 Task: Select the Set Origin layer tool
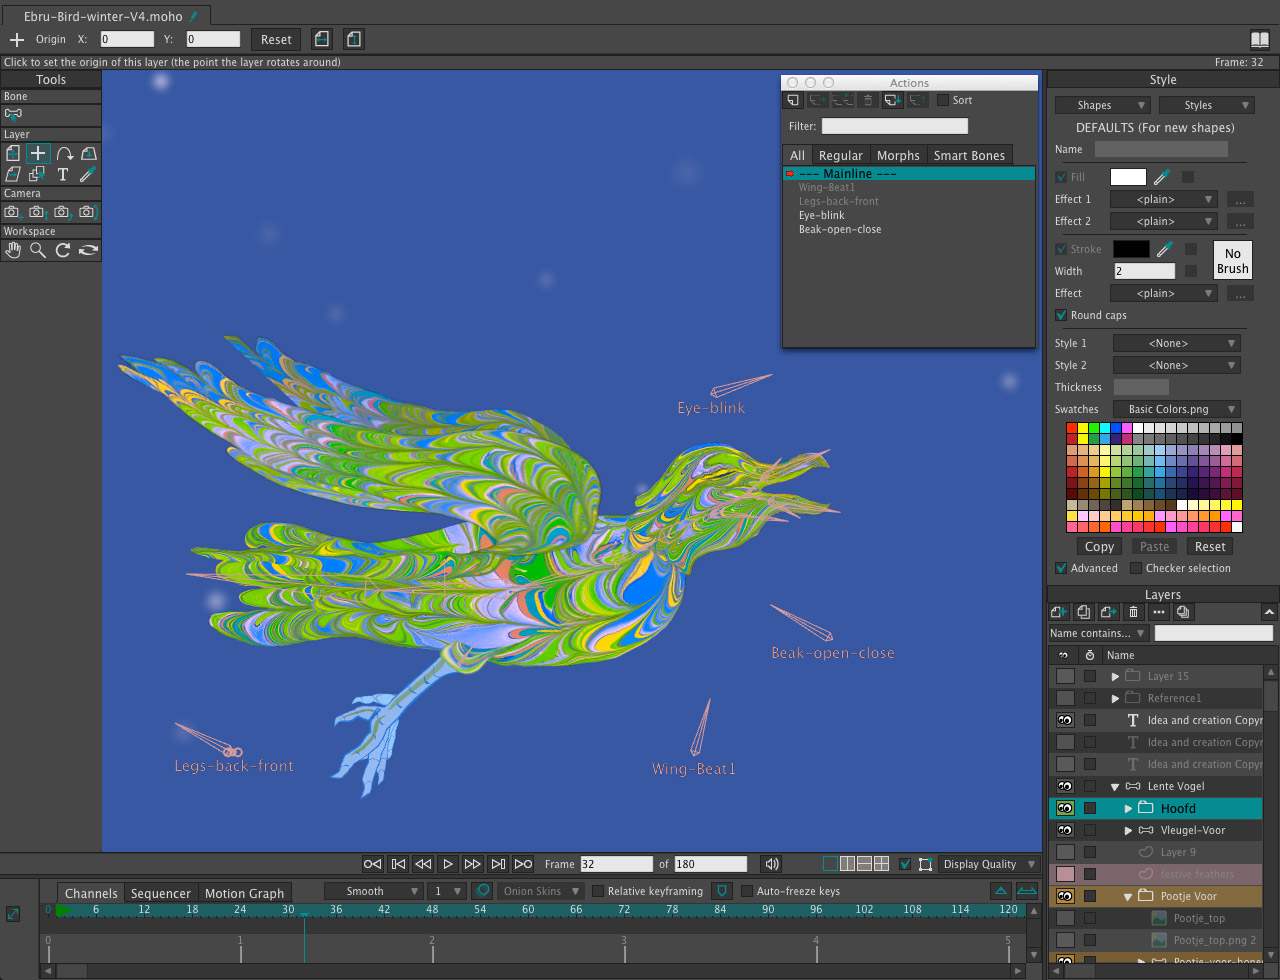click(x=38, y=153)
